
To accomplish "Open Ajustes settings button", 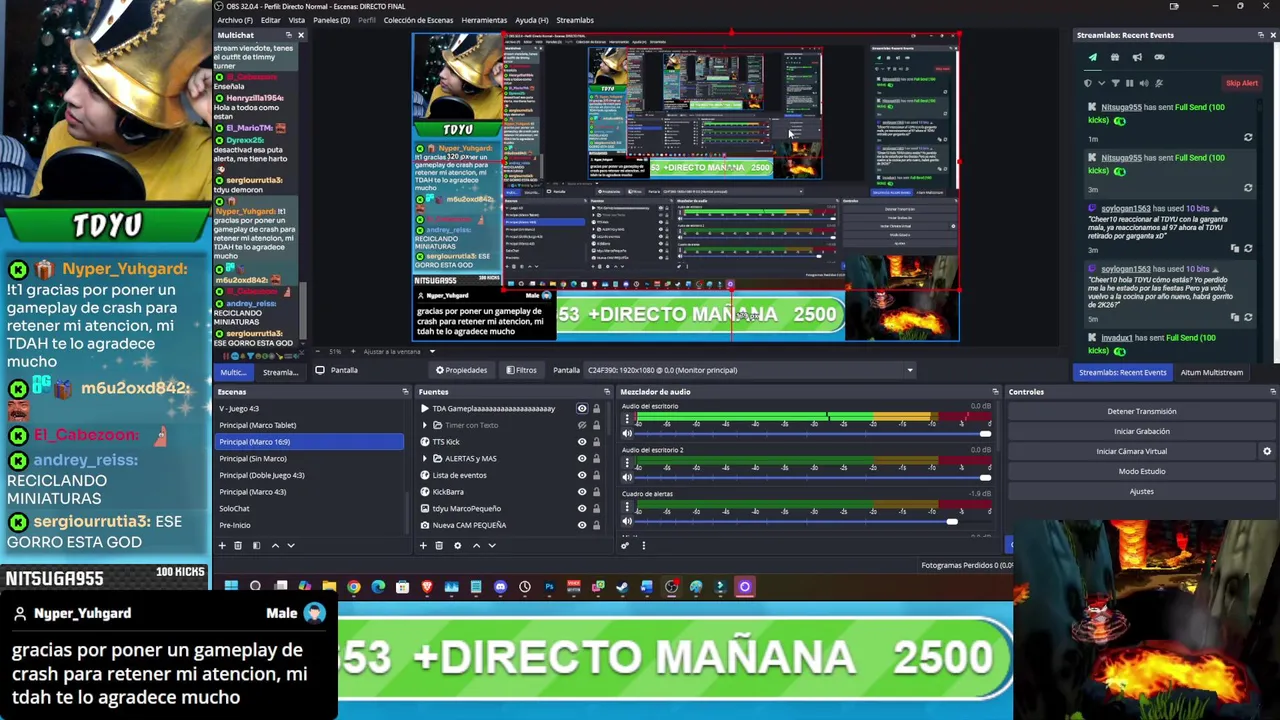I will tap(1141, 491).
